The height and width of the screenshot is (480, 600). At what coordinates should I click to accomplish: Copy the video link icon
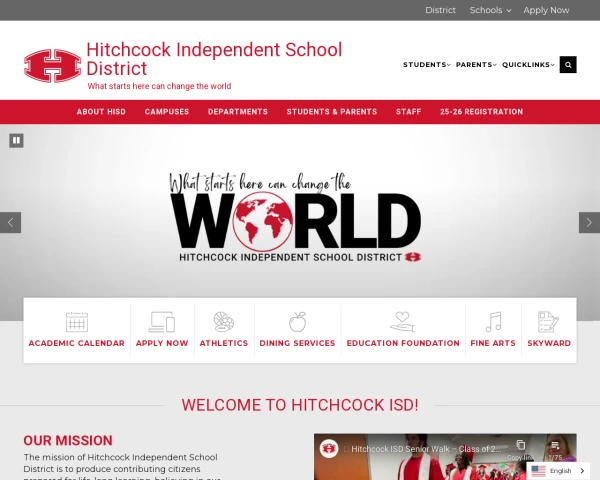(x=520, y=445)
